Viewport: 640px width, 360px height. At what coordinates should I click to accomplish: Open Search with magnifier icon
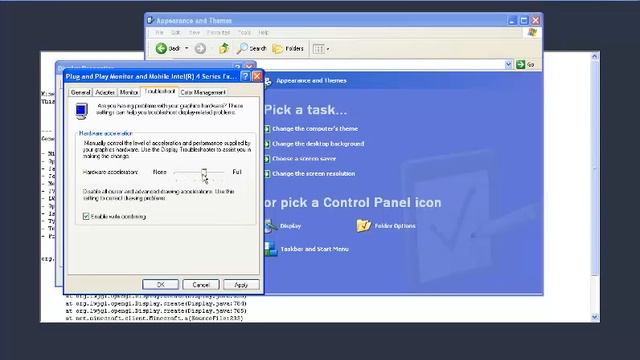[251, 49]
